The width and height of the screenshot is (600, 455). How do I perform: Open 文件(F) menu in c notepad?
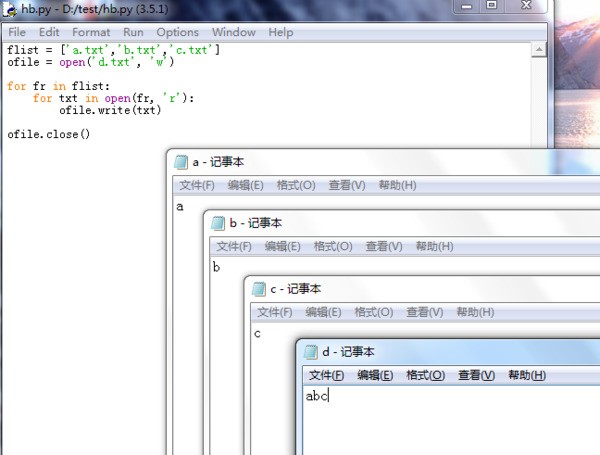click(x=275, y=312)
